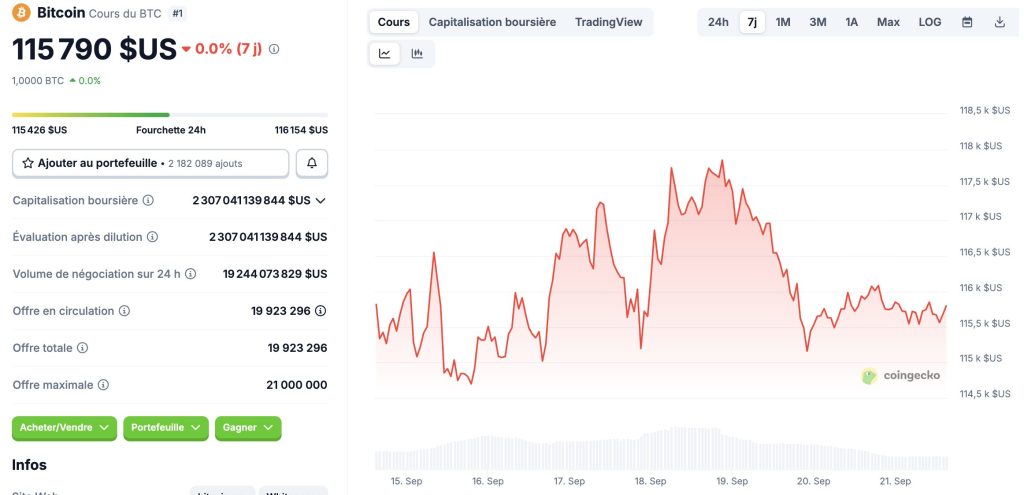Open the calendar date range picker
Screen dimensions: 1024x495
967,22
